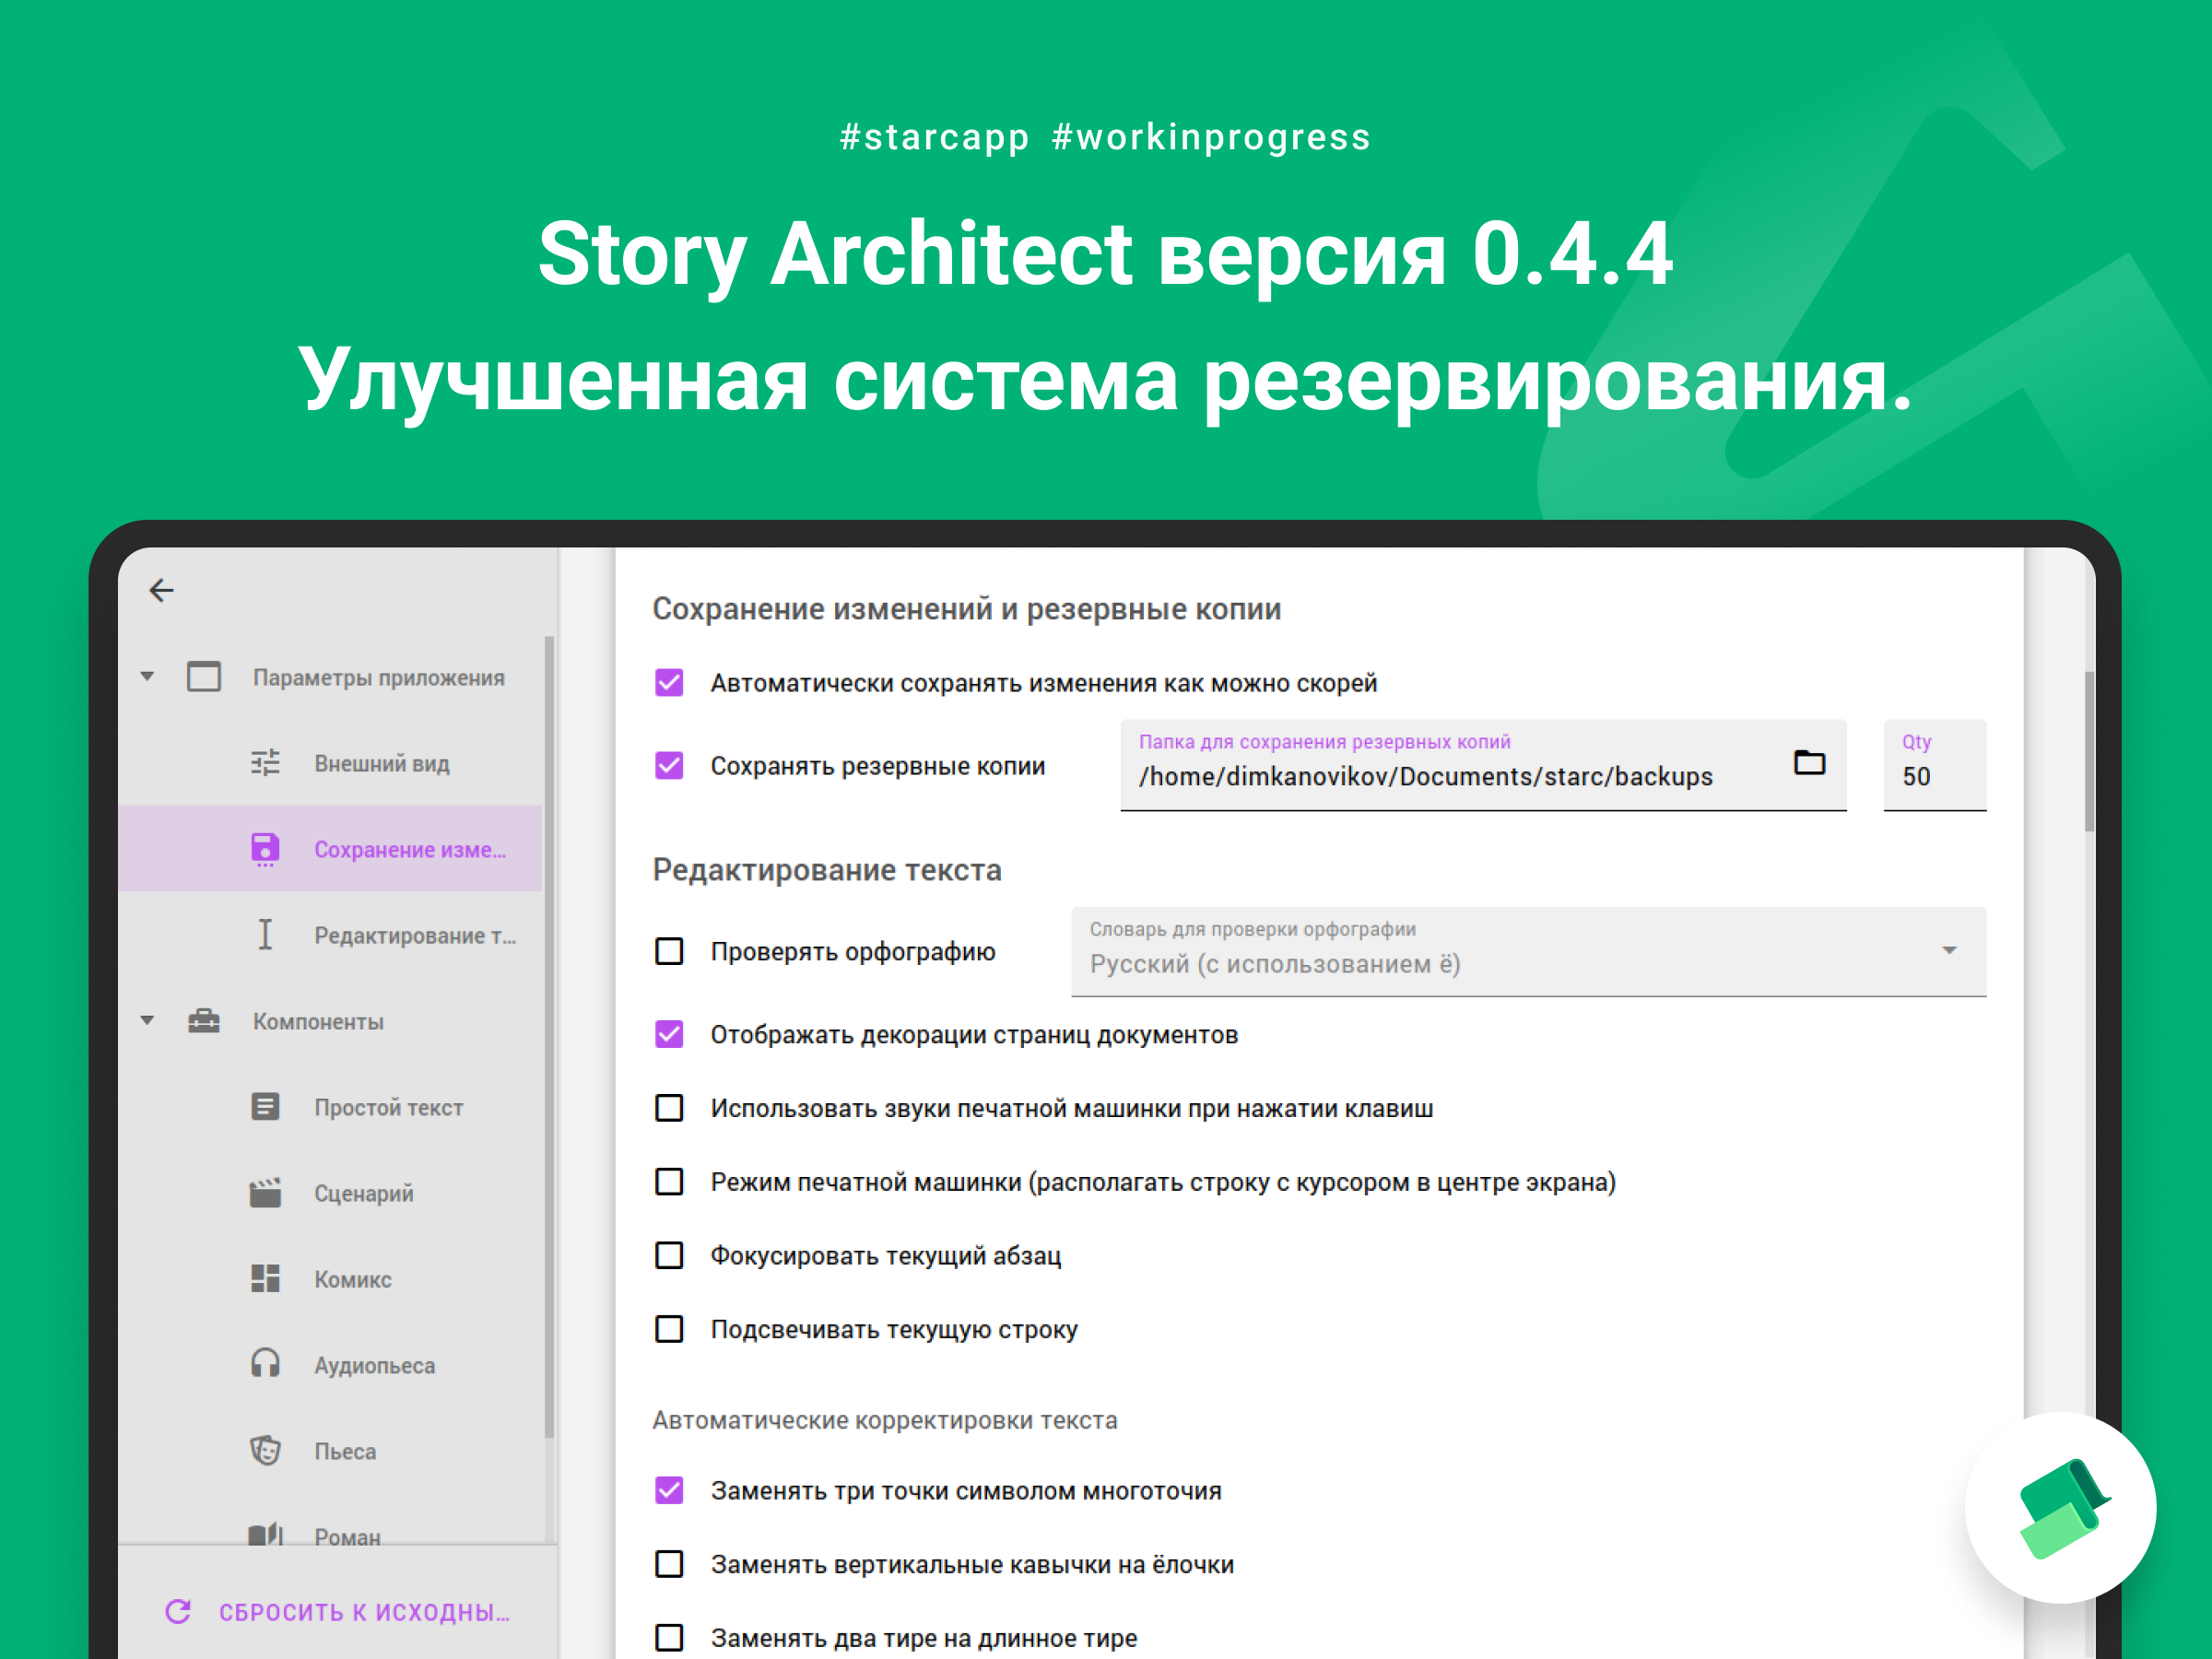Click the refresh icon on reset button
The height and width of the screenshot is (1659, 2212).
pos(178,1611)
